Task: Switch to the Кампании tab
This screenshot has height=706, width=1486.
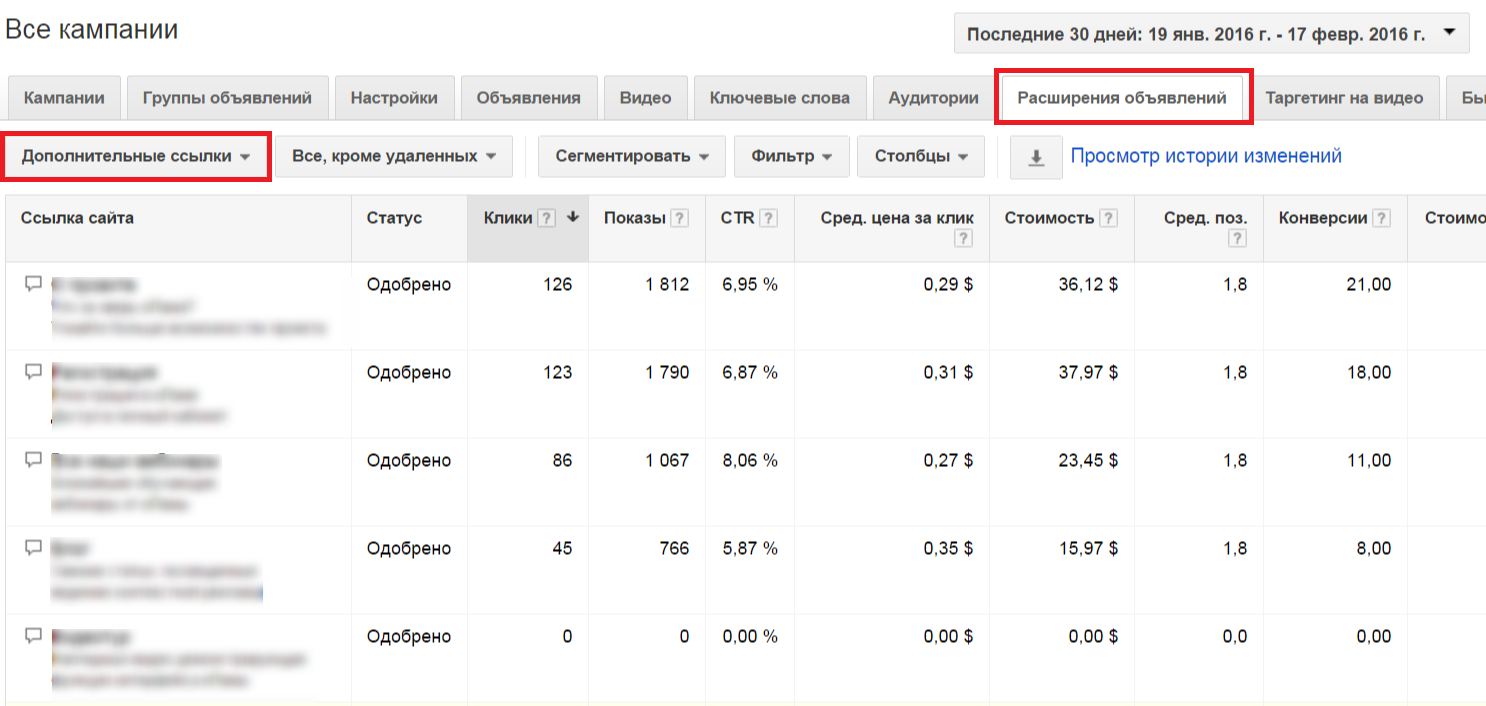Action: (64, 98)
